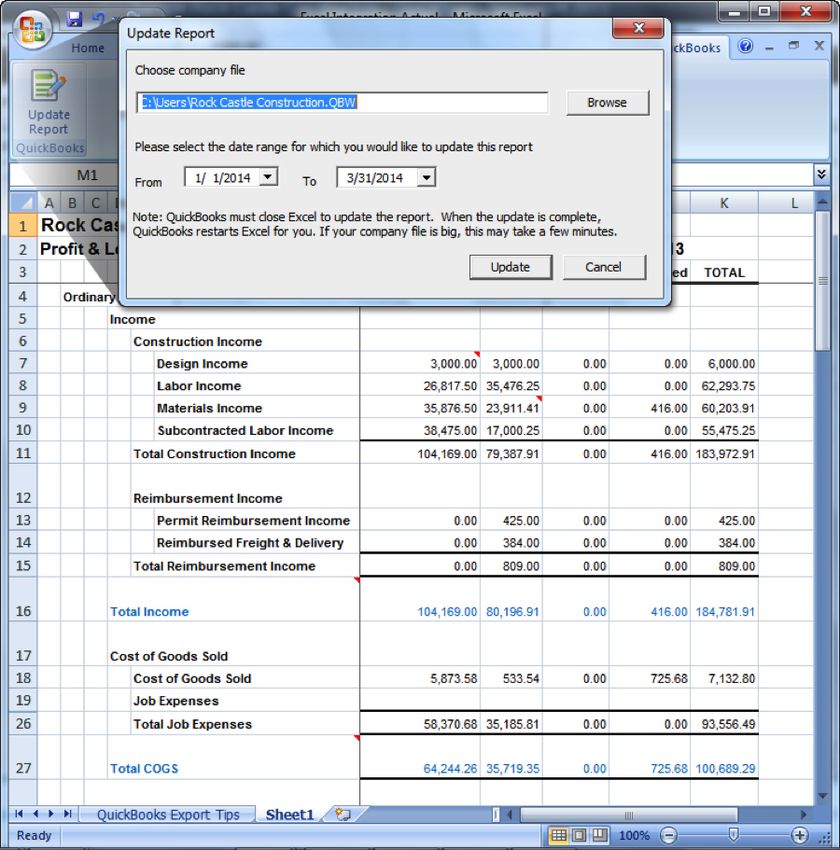Click the Subcontracted Labor Income label
This screenshot has width=840, height=850.
pos(245,430)
